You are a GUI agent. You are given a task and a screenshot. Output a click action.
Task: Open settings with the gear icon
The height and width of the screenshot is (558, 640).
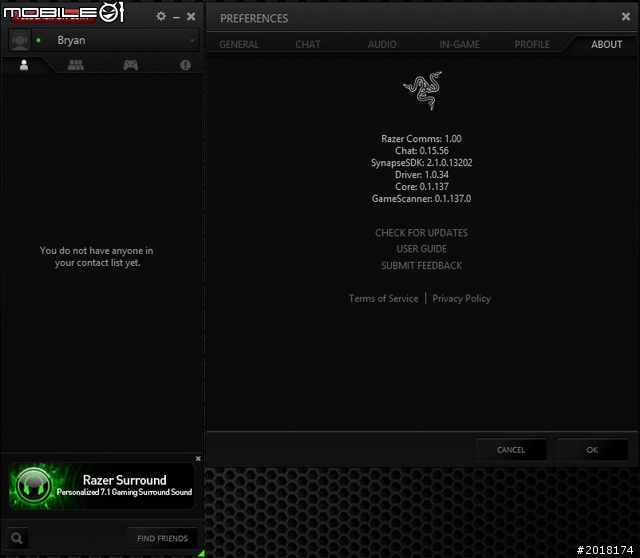tap(161, 16)
